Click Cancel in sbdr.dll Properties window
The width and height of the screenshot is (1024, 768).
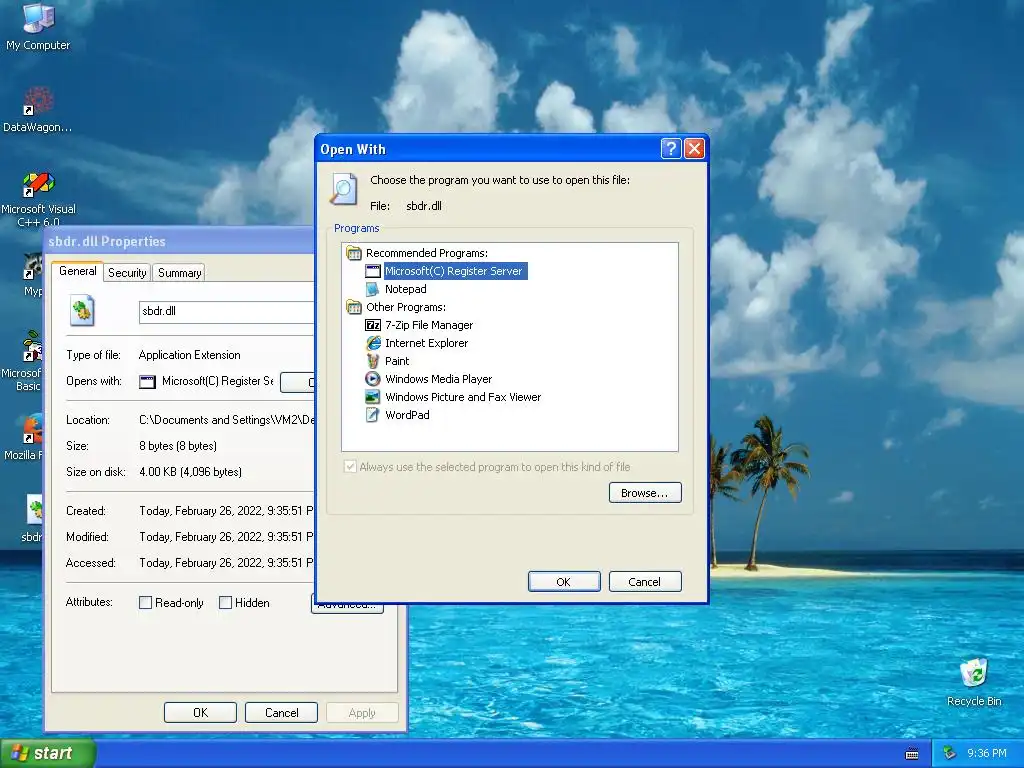(x=281, y=712)
